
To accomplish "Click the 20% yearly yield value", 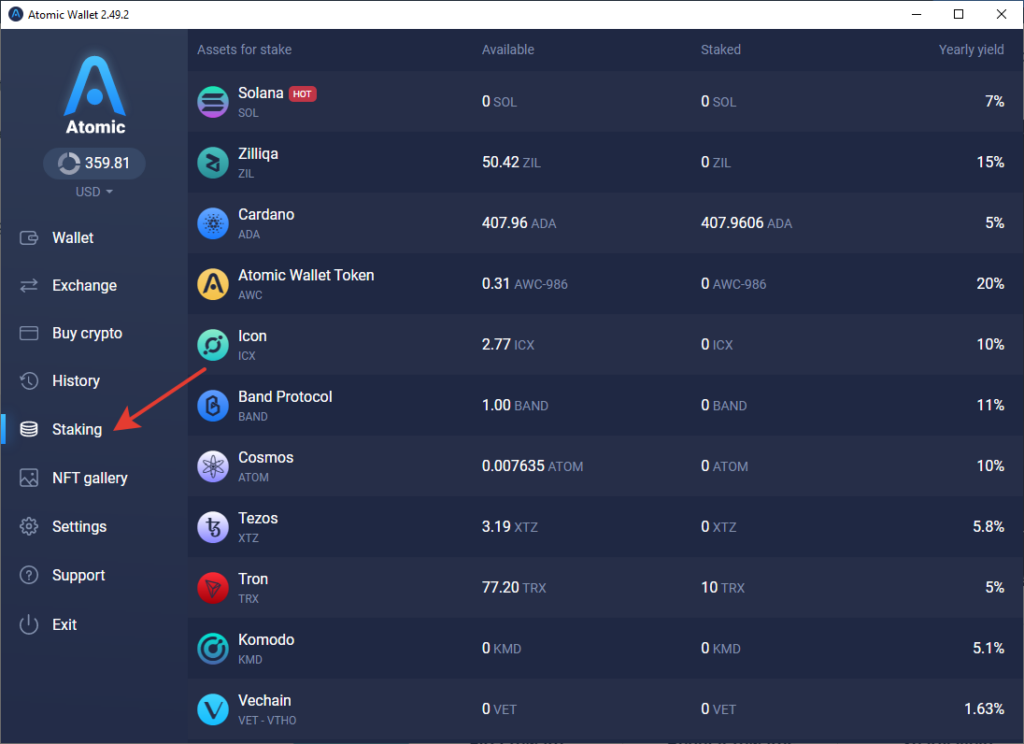I will tap(990, 284).
